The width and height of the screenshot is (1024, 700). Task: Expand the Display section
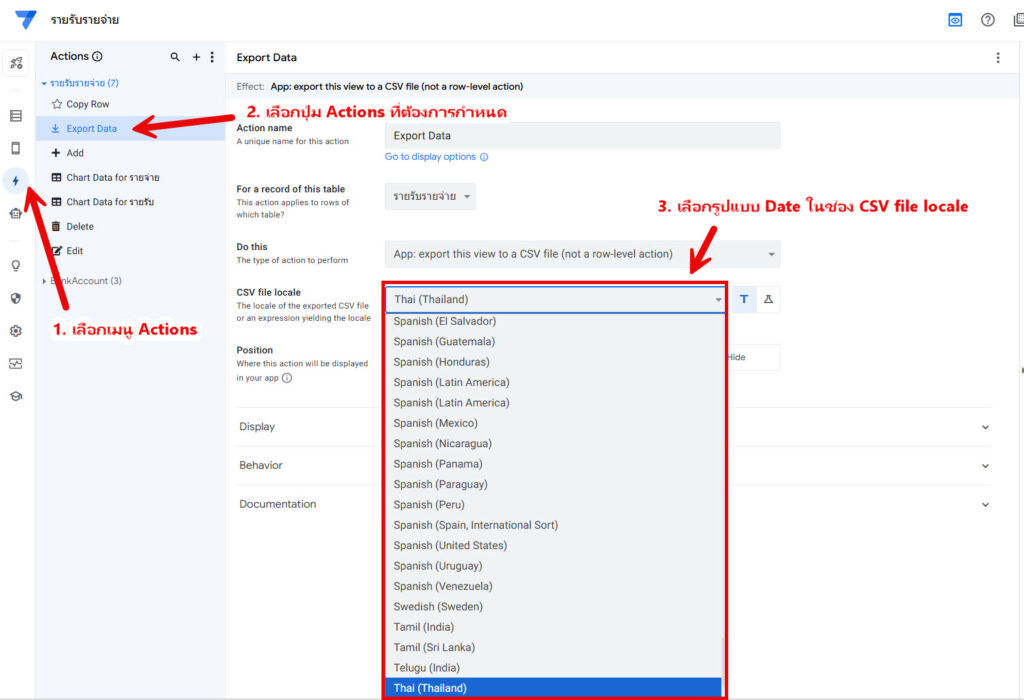pyautogui.click(x=614, y=426)
